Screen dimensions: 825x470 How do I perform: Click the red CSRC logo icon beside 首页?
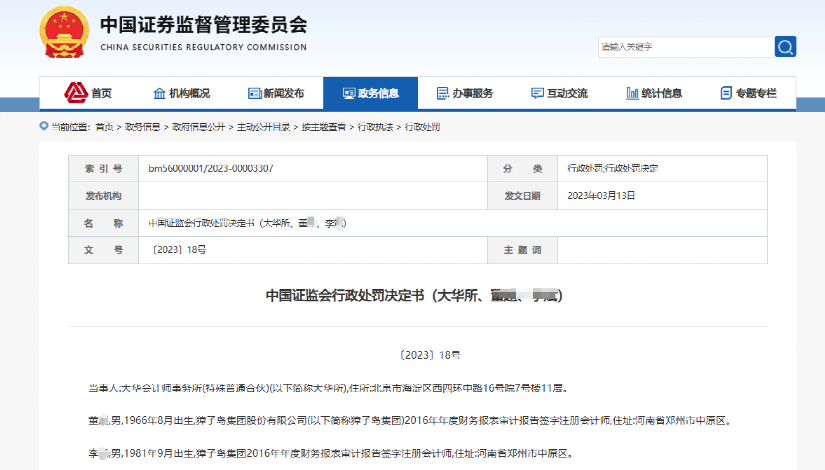(x=76, y=93)
